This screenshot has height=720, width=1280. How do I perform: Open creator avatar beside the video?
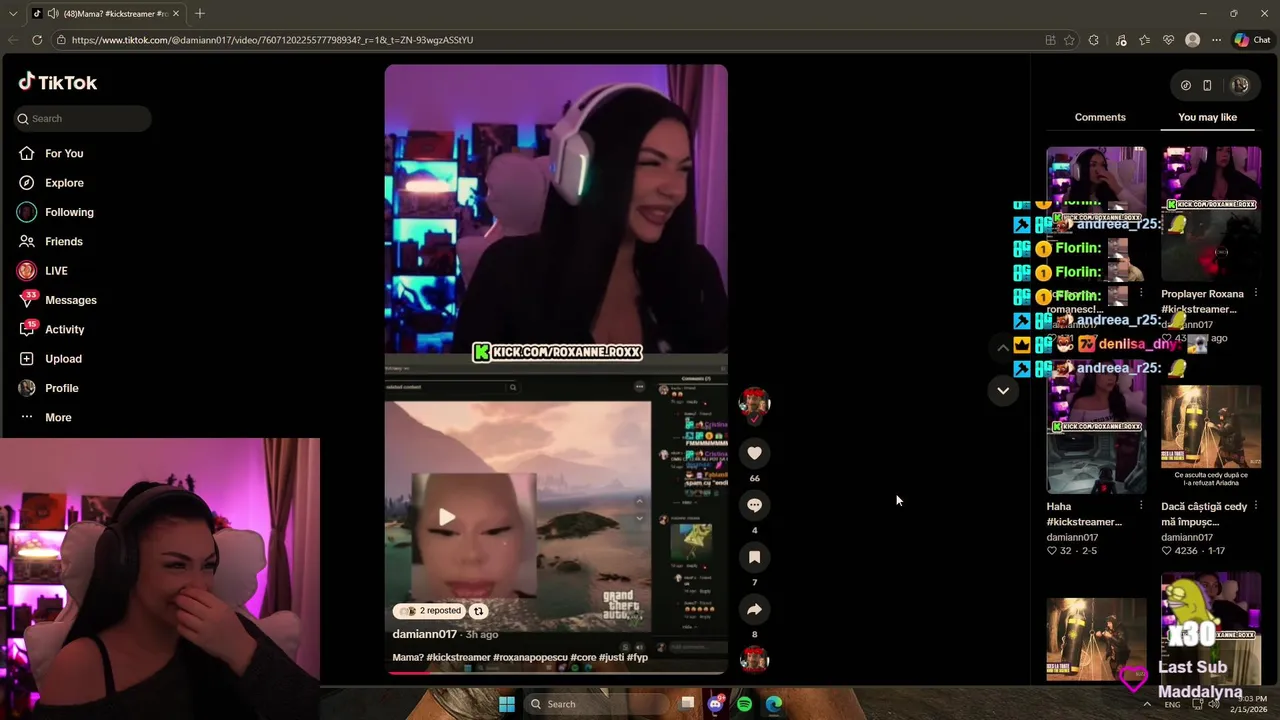(x=754, y=403)
